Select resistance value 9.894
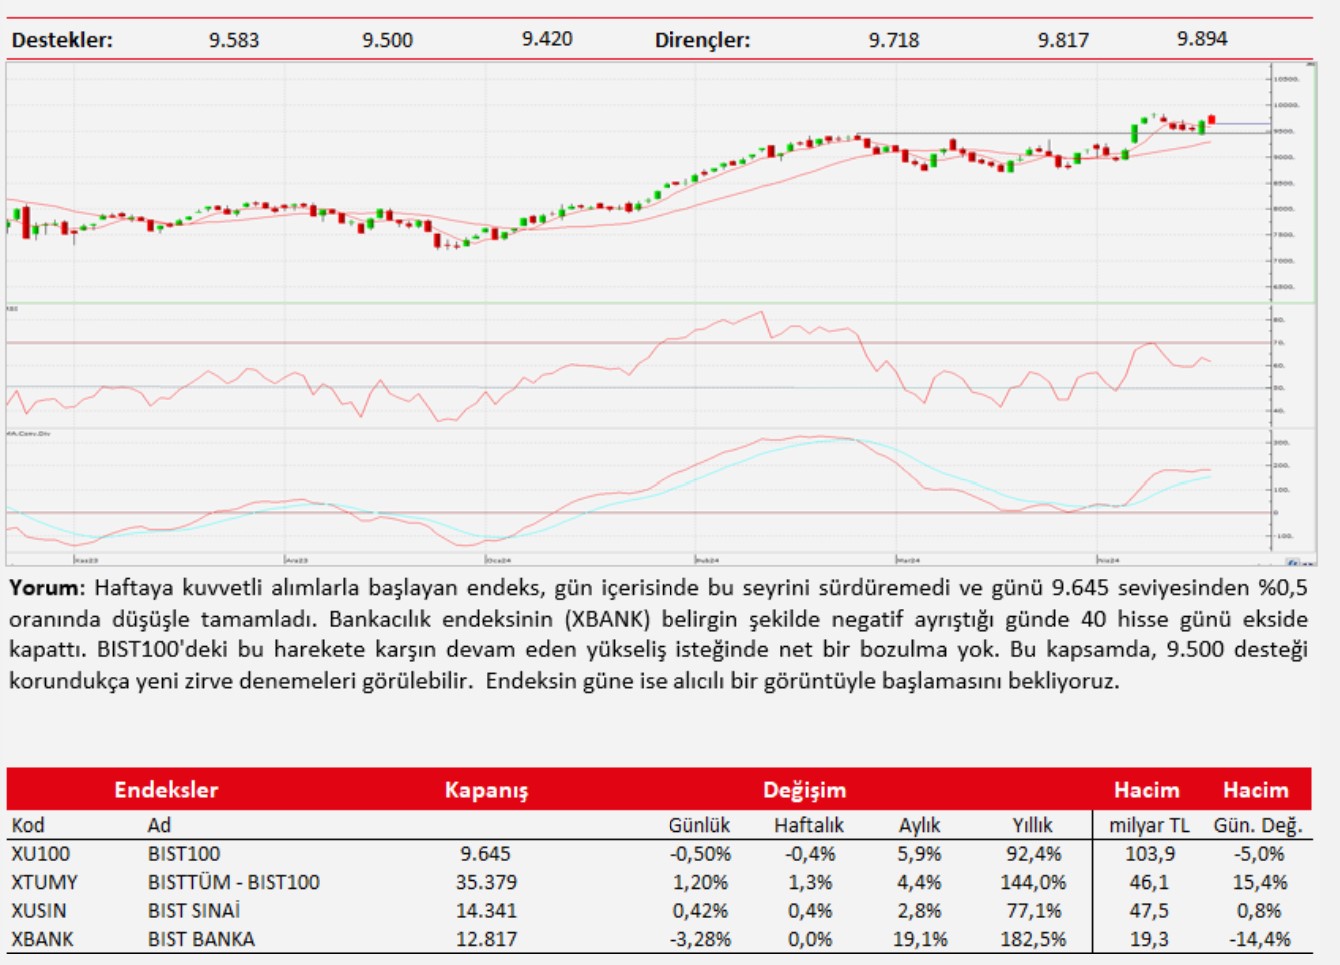Image resolution: width=1340 pixels, height=965 pixels. point(1202,39)
